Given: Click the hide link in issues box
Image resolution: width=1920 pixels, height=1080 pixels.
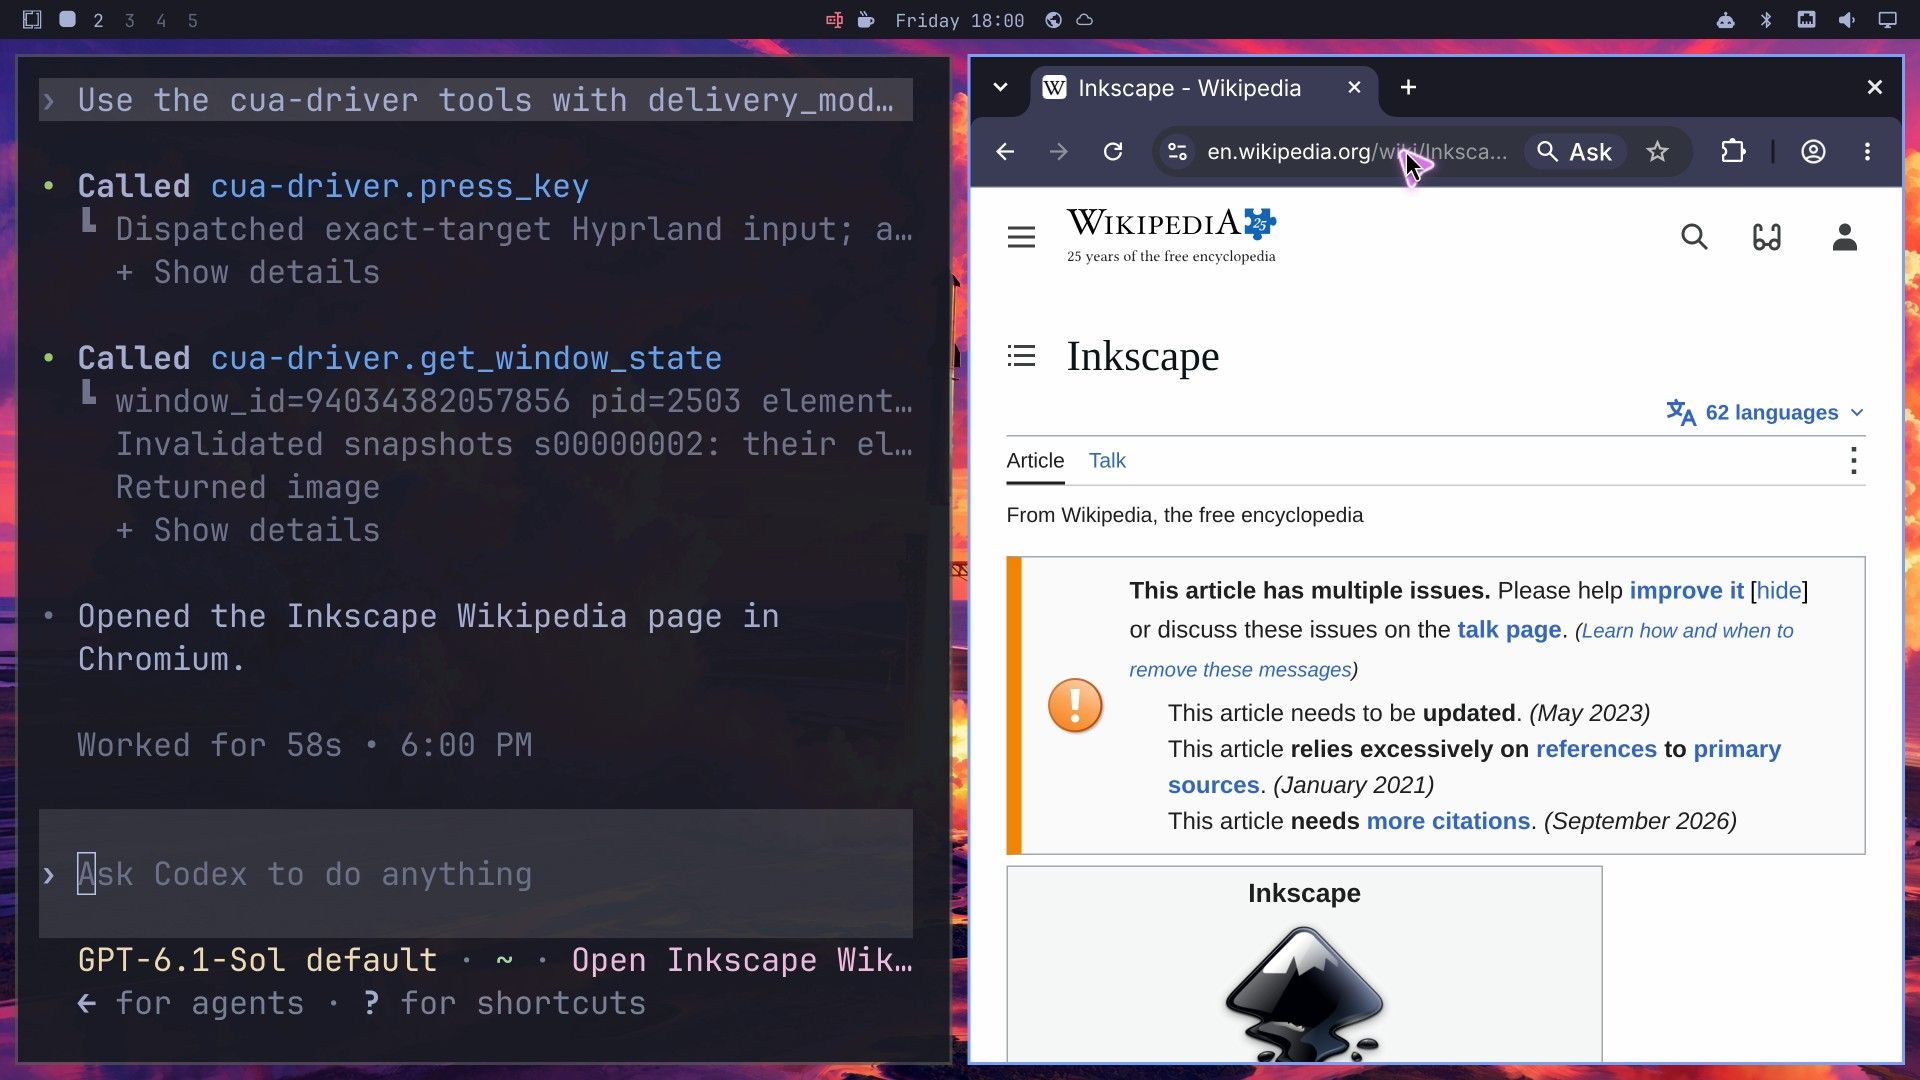Looking at the screenshot, I should tap(1779, 591).
